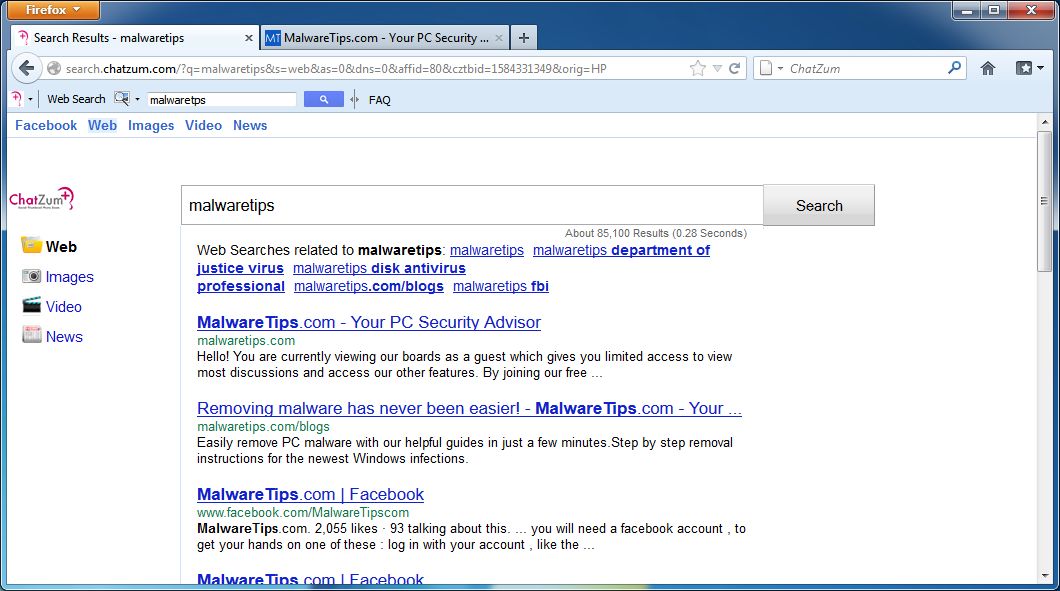Screen dimensions: 1060x591
Task: Open MalwareTips.com - Your PC Security Advisor result
Action: tap(368, 323)
